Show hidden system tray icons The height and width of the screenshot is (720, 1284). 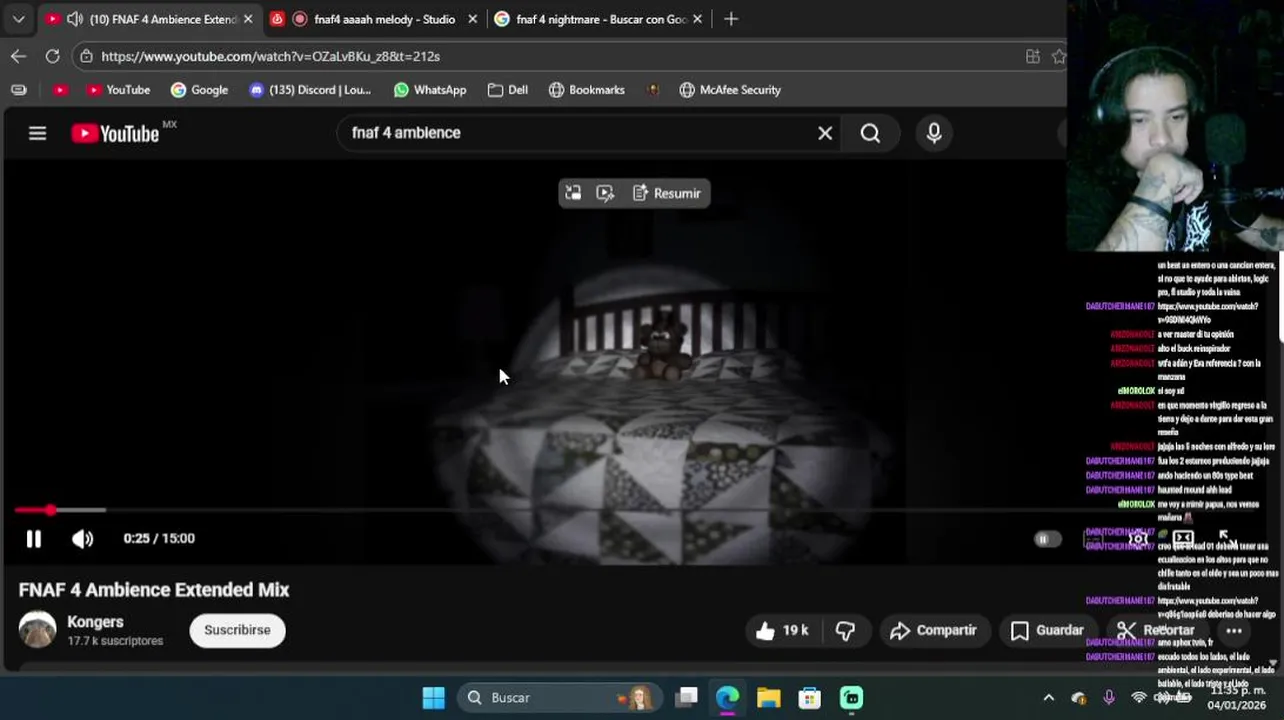(x=1048, y=697)
